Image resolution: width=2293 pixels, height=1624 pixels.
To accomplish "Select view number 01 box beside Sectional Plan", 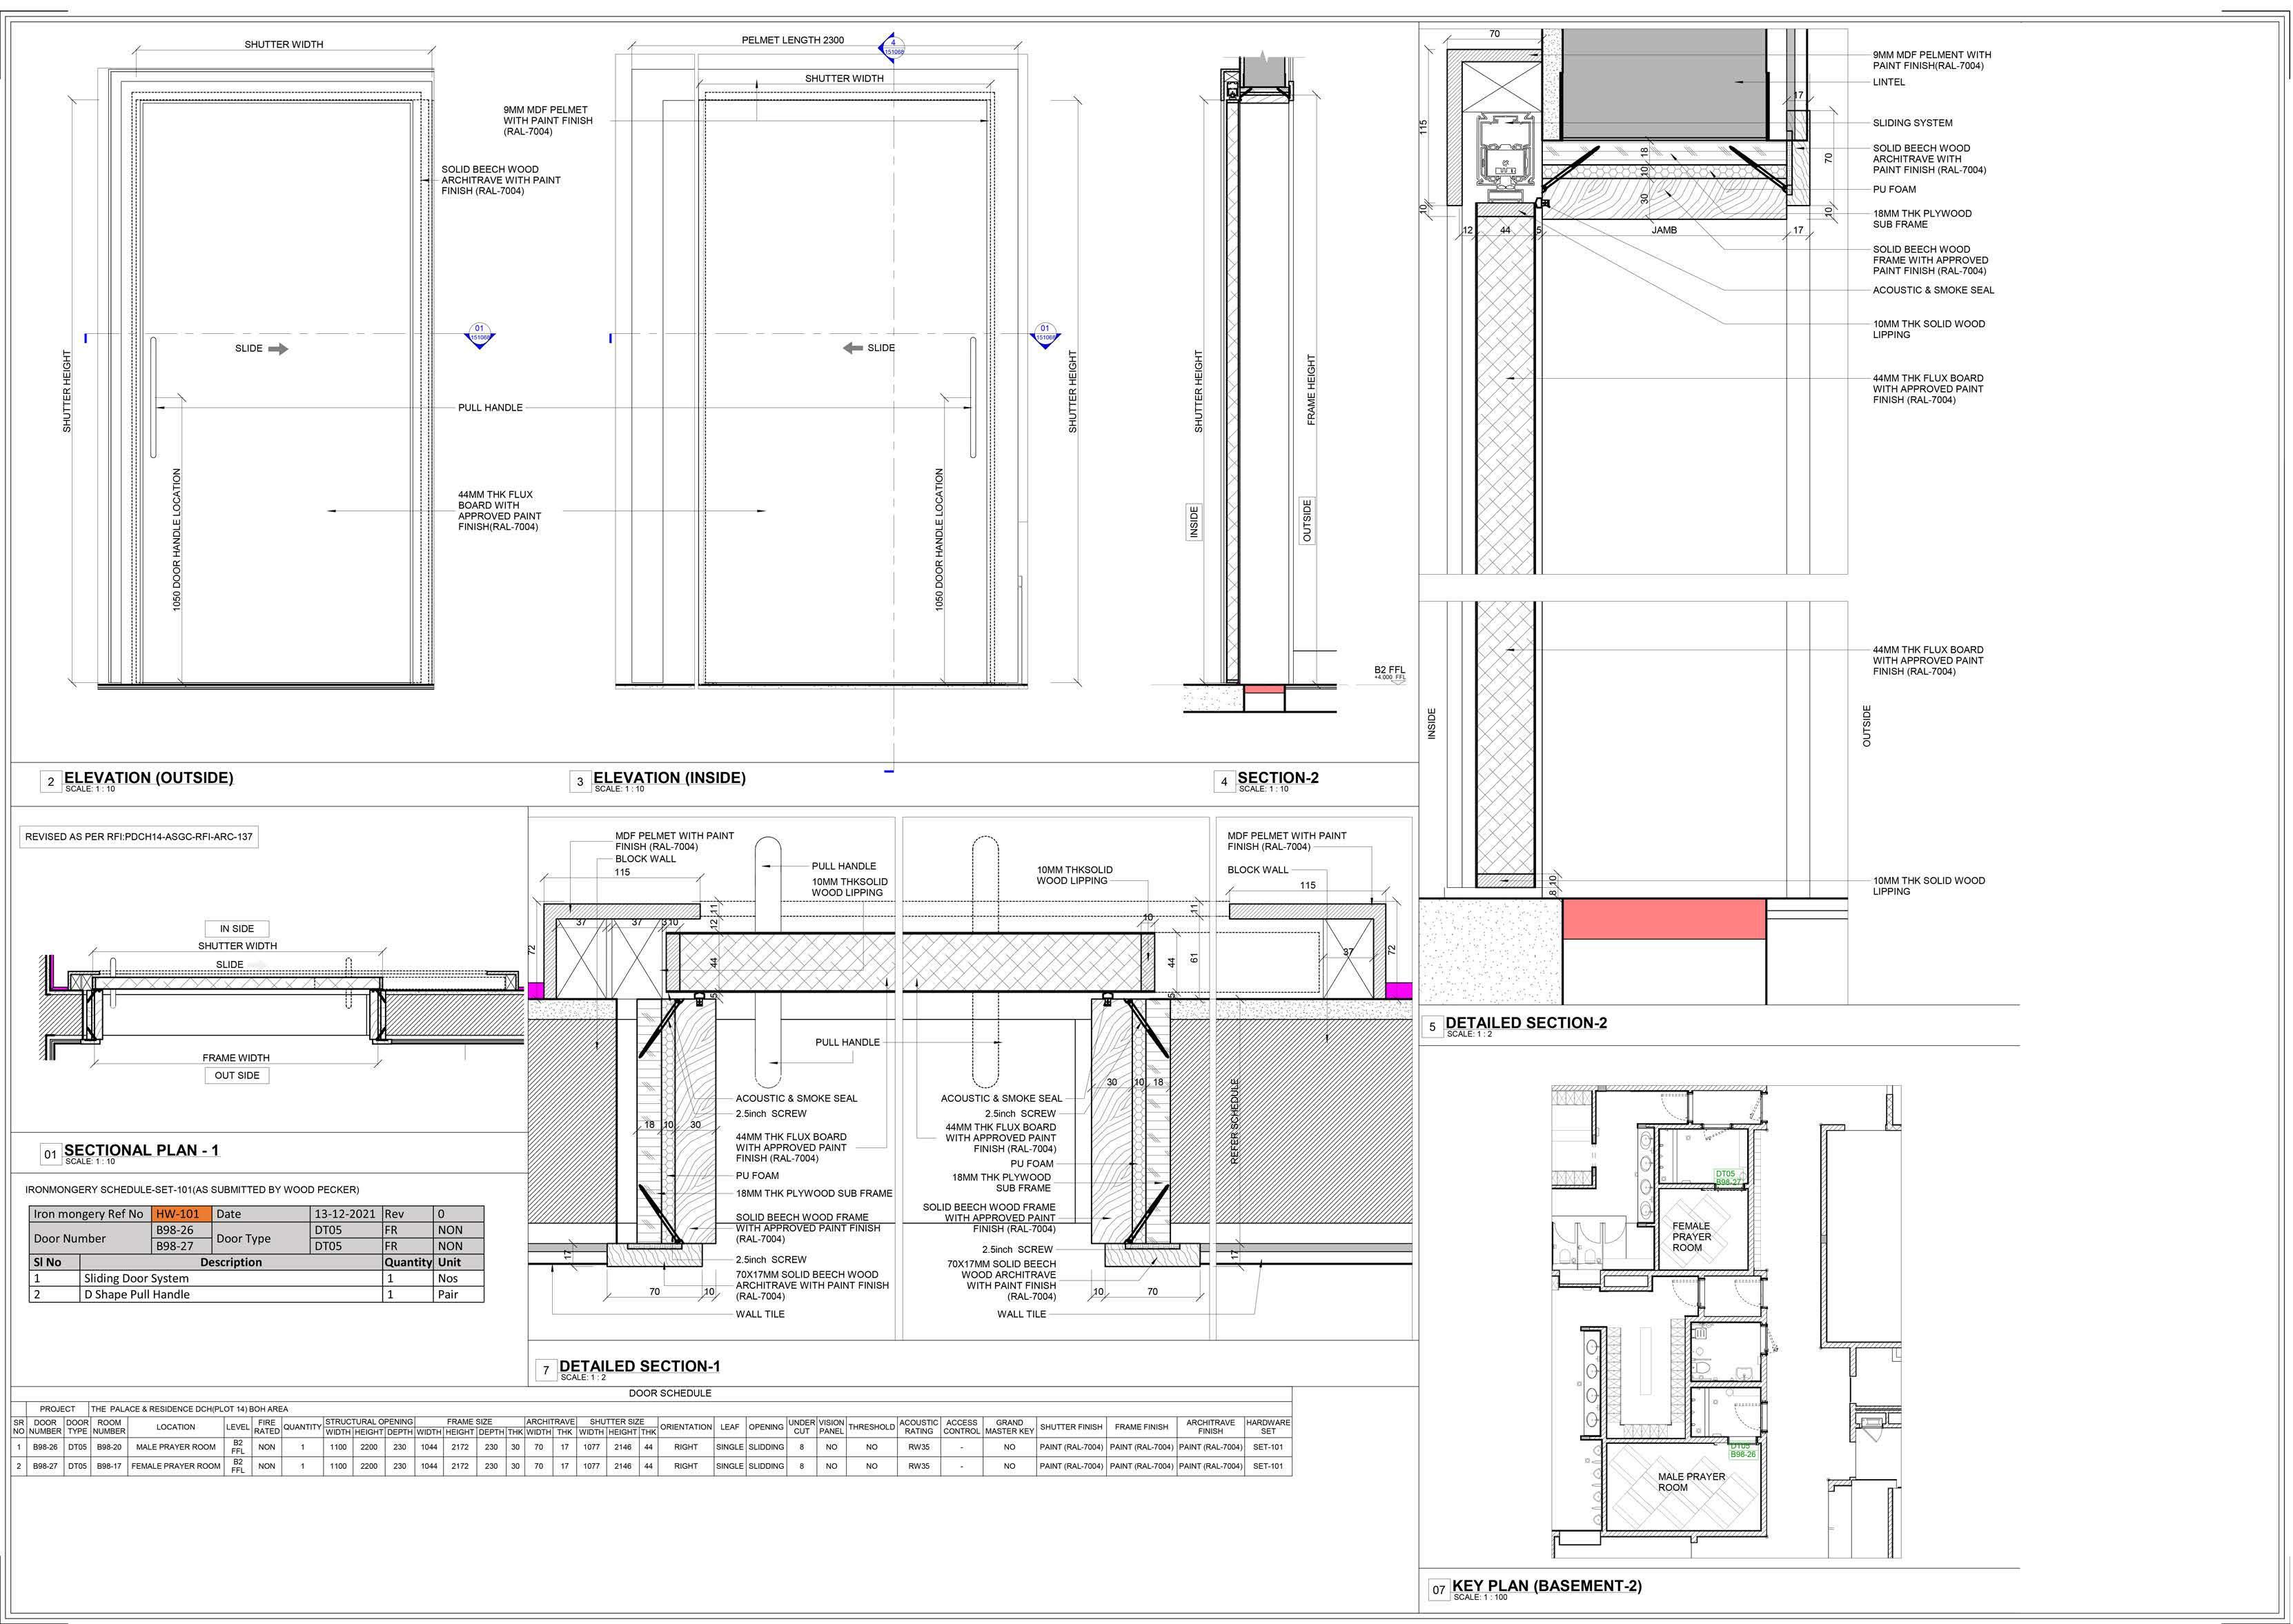I will coord(50,1155).
